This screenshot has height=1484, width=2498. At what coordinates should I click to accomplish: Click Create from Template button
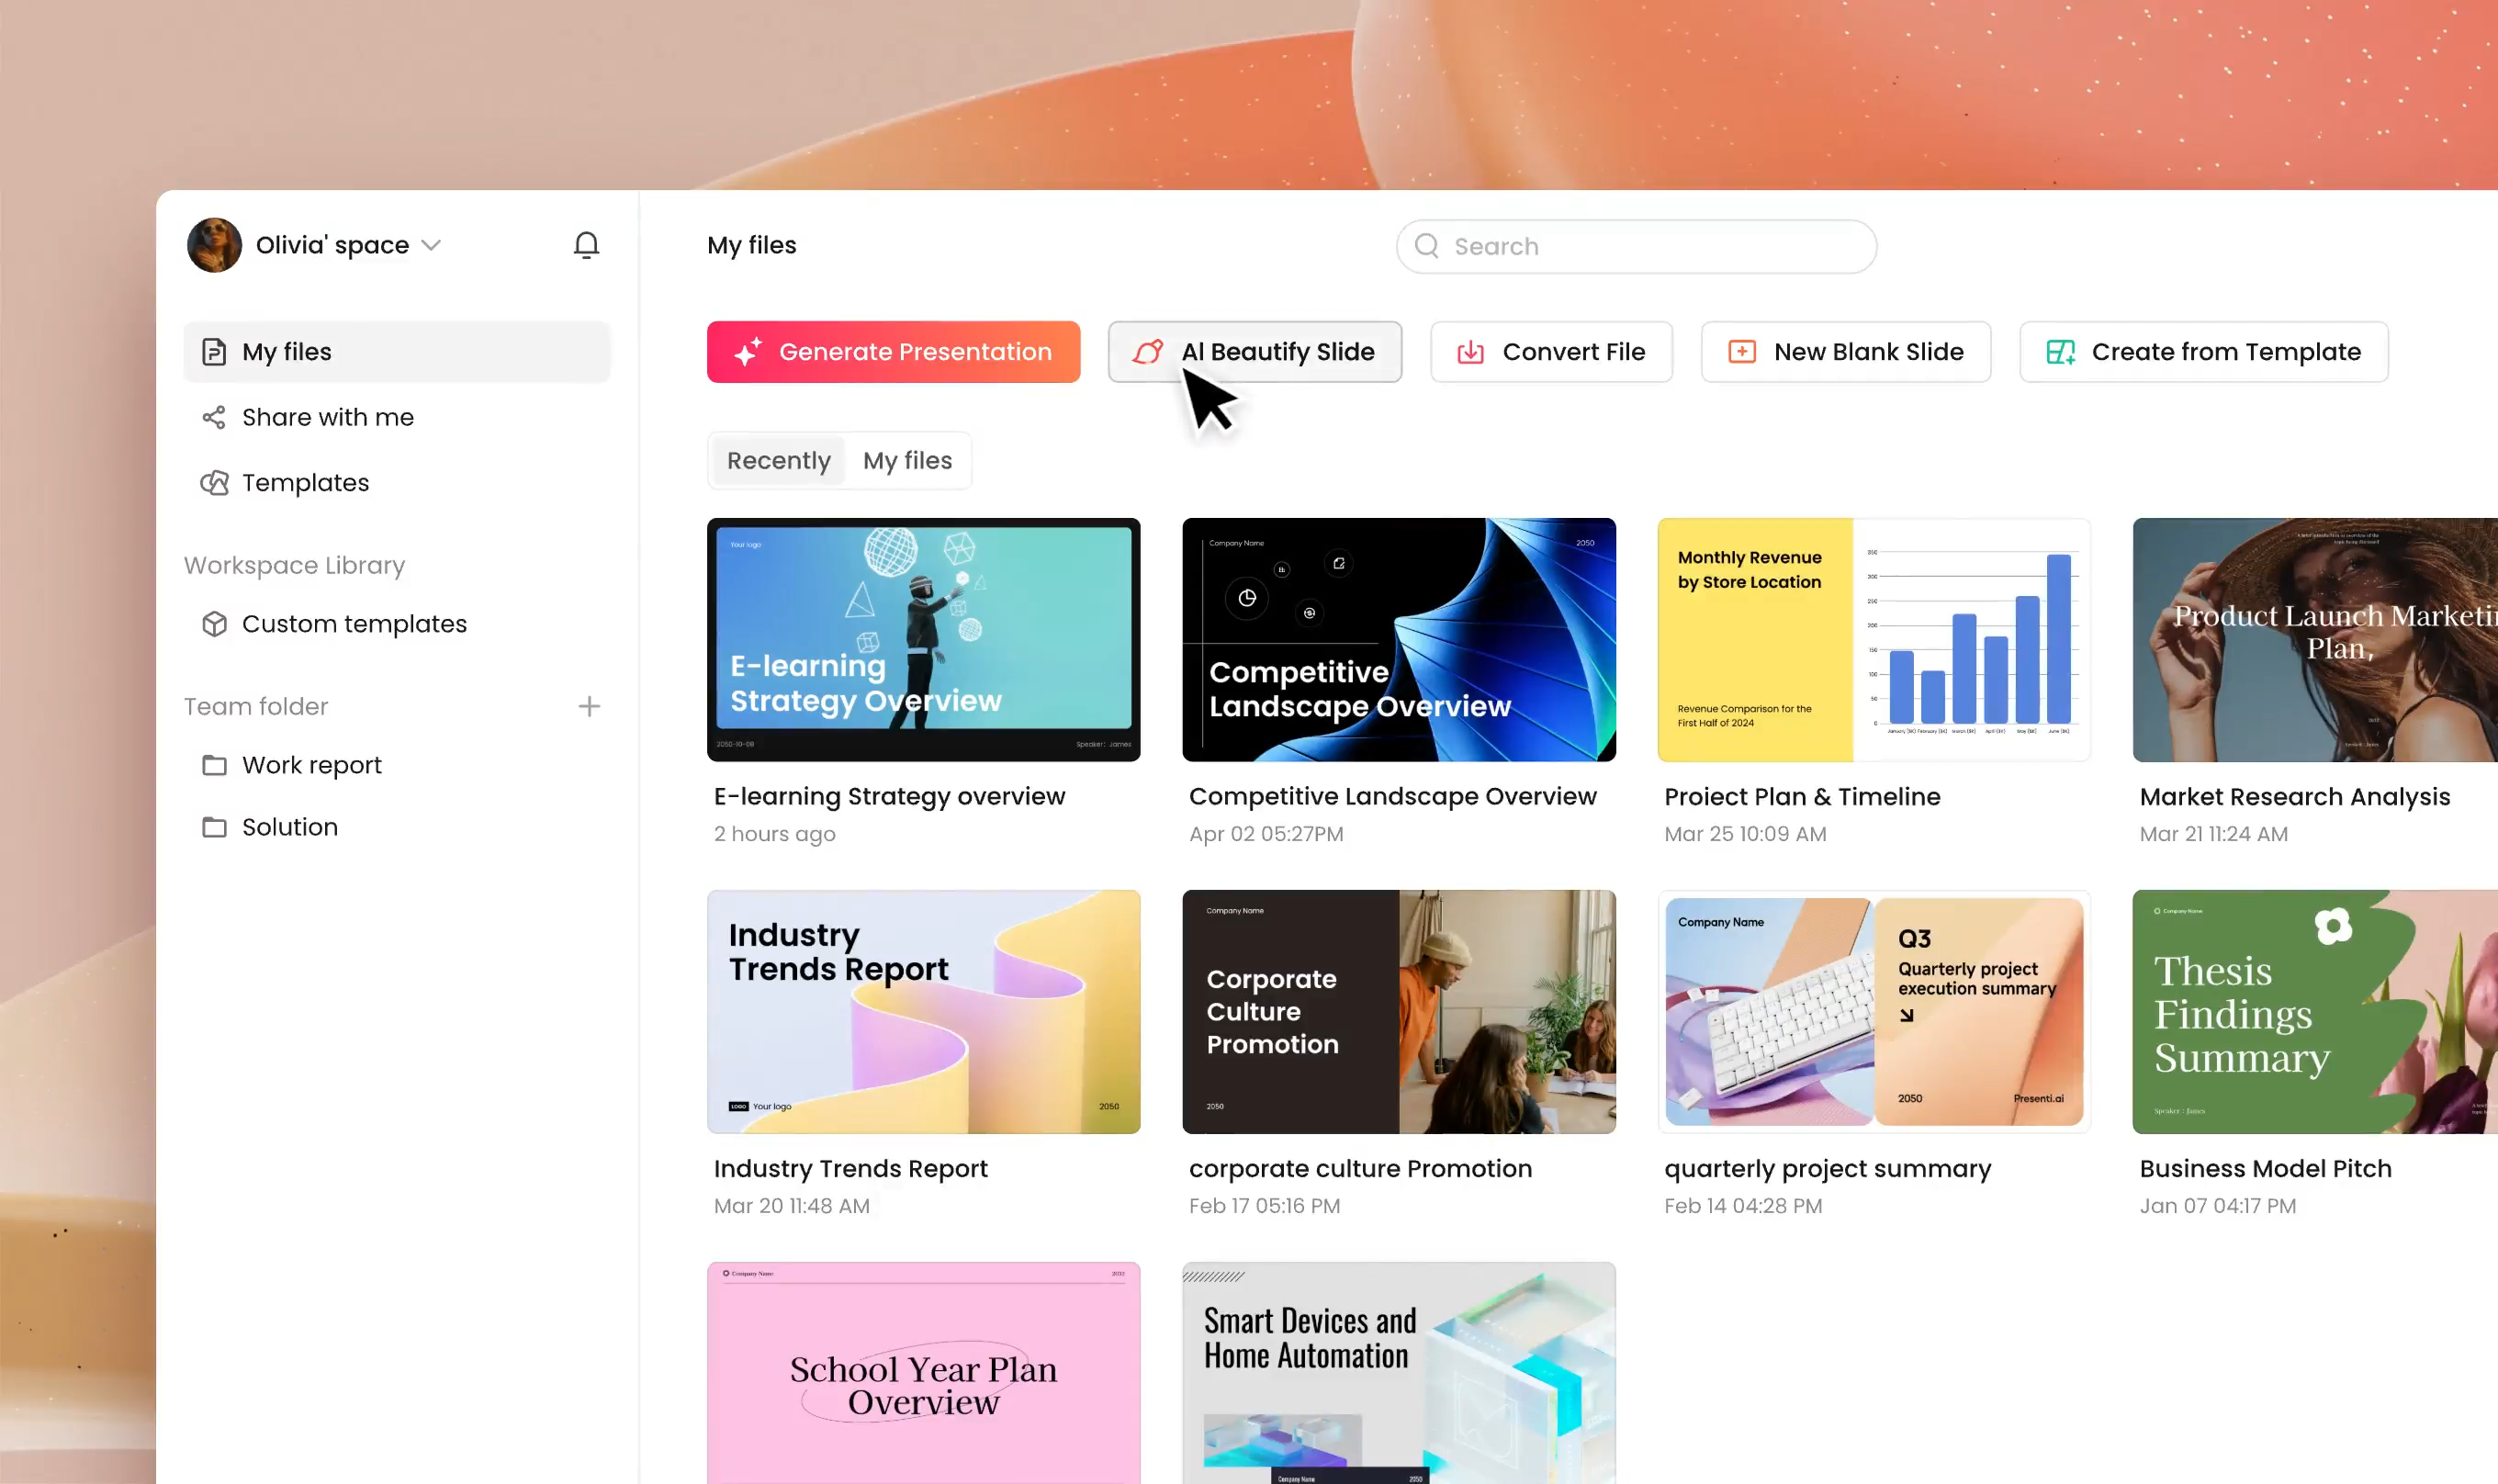pyautogui.click(x=2204, y=352)
